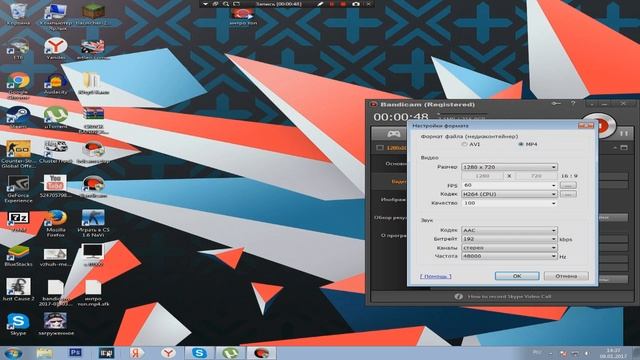640x360 pixels.
Task: Confirm format settings with OK
Action: click(517, 276)
